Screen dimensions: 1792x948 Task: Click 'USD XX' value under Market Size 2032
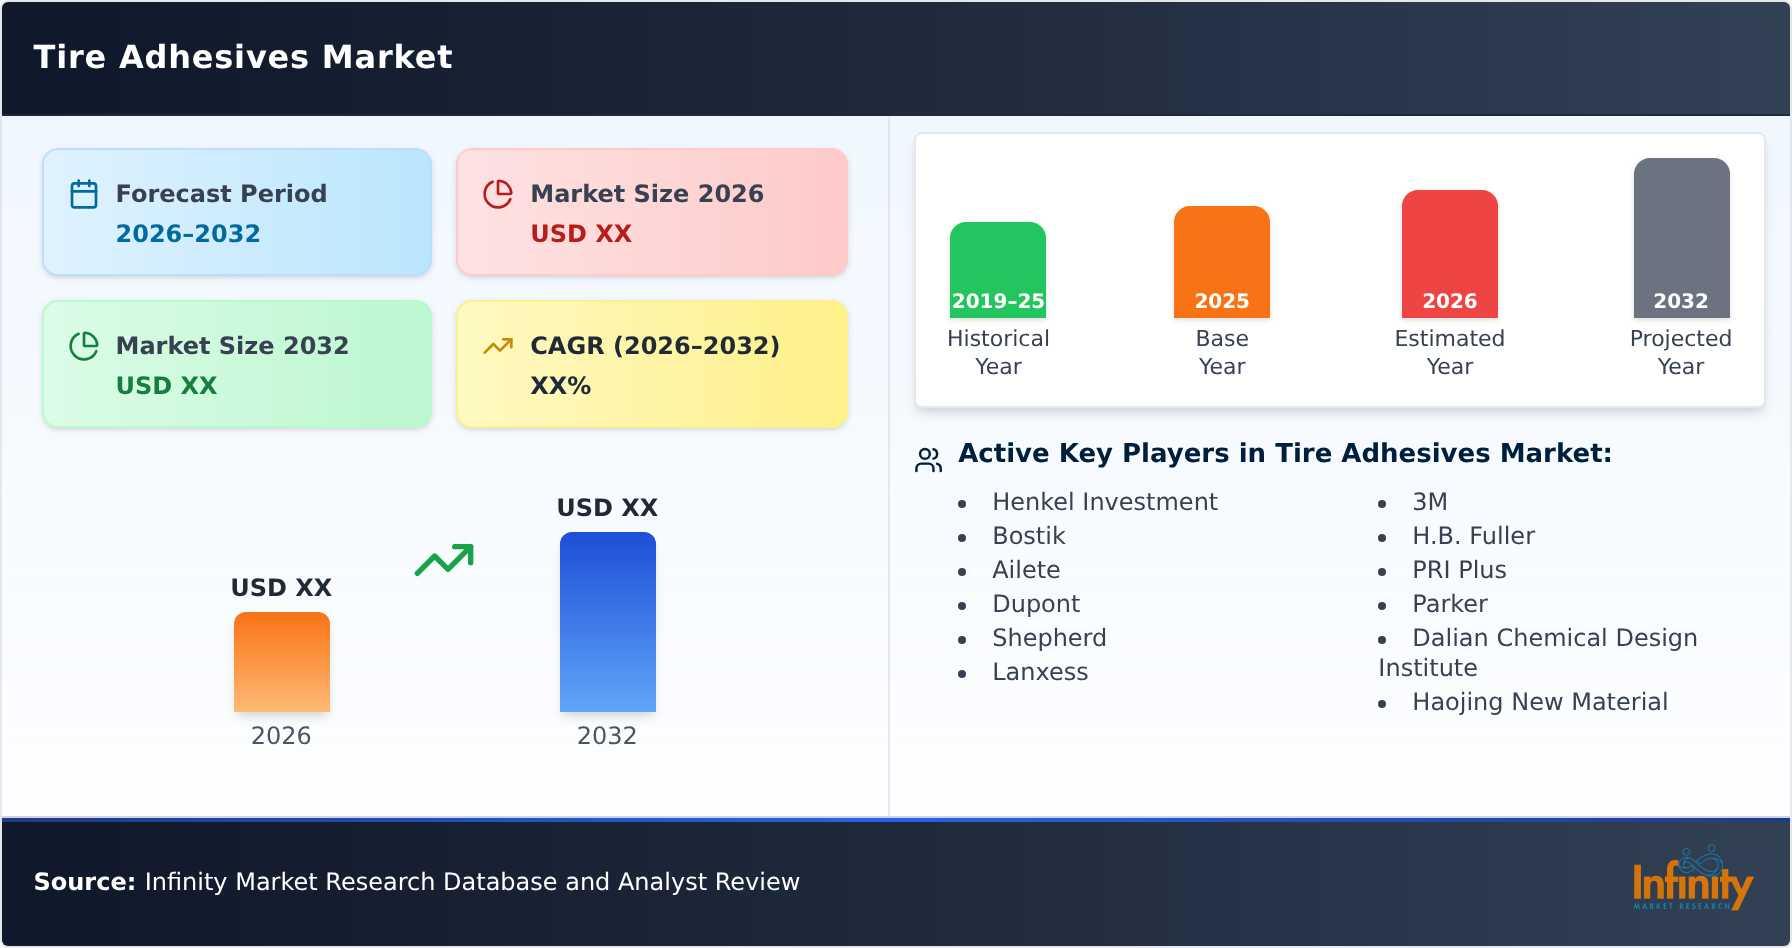(166, 386)
